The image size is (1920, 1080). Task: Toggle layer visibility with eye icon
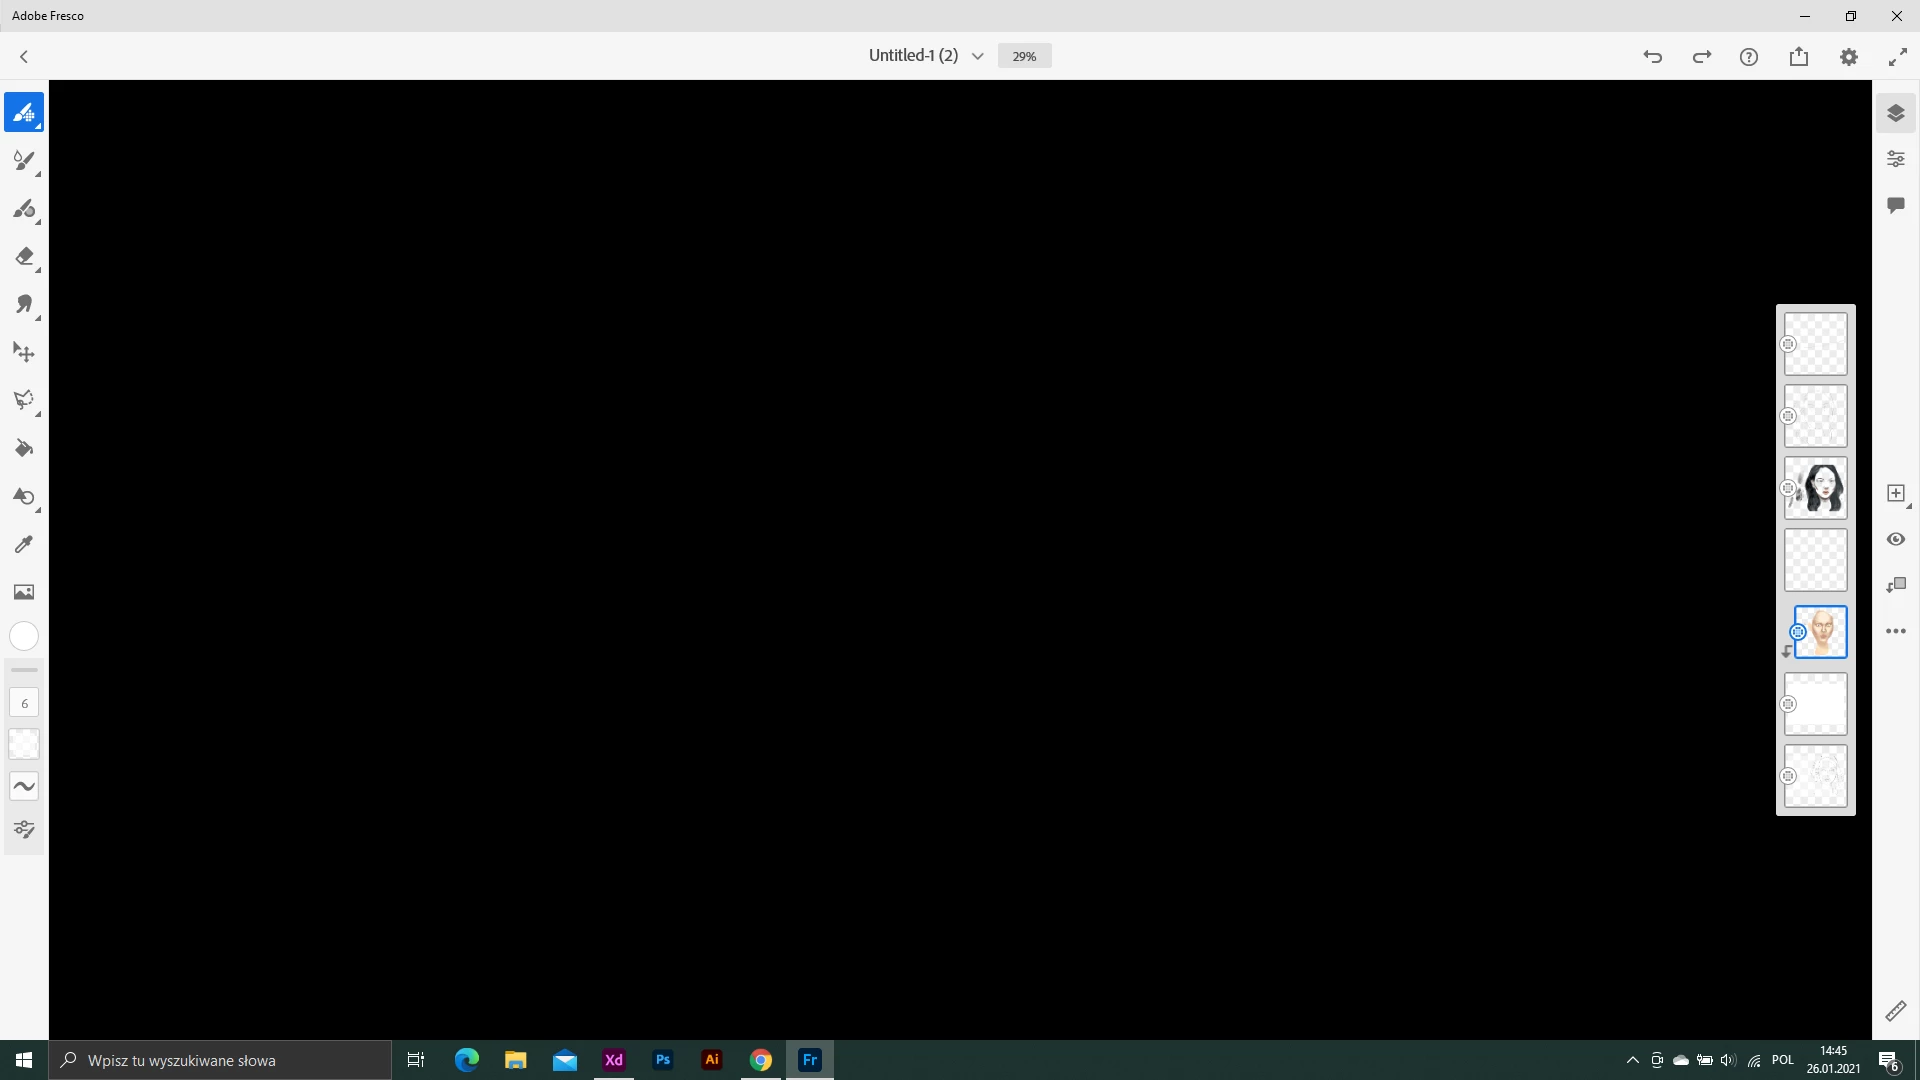coord(1896,539)
